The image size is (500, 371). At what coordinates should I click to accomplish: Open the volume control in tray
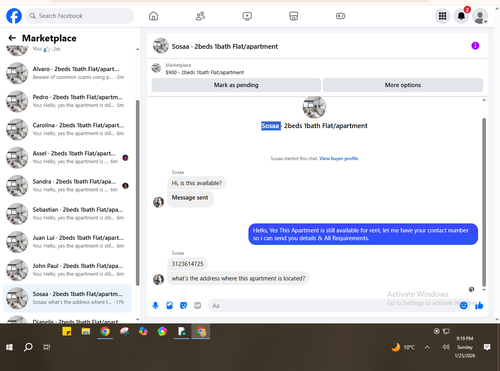click(446, 347)
